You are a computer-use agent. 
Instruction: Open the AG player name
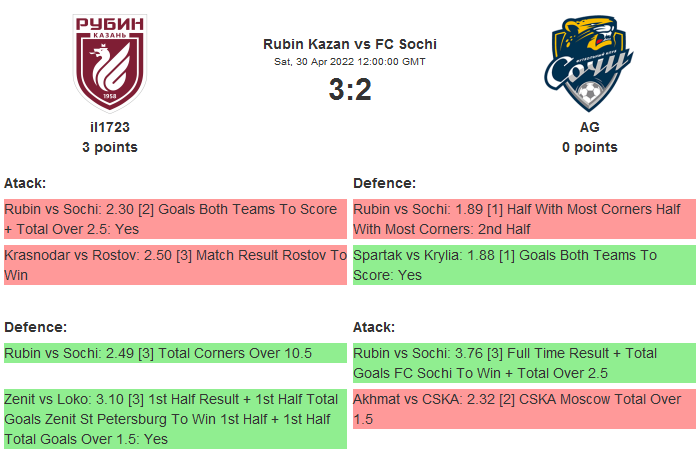(x=589, y=127)
